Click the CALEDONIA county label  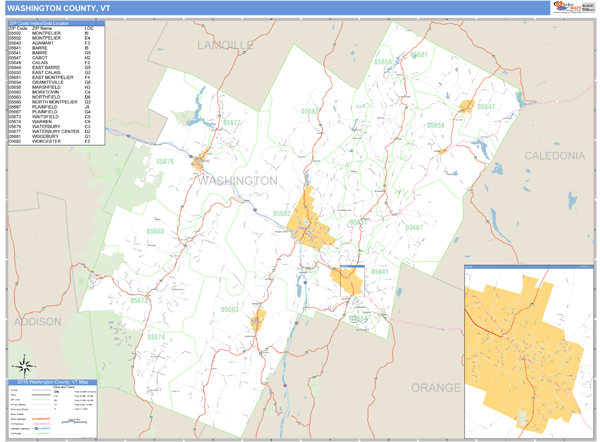(554, 156)
